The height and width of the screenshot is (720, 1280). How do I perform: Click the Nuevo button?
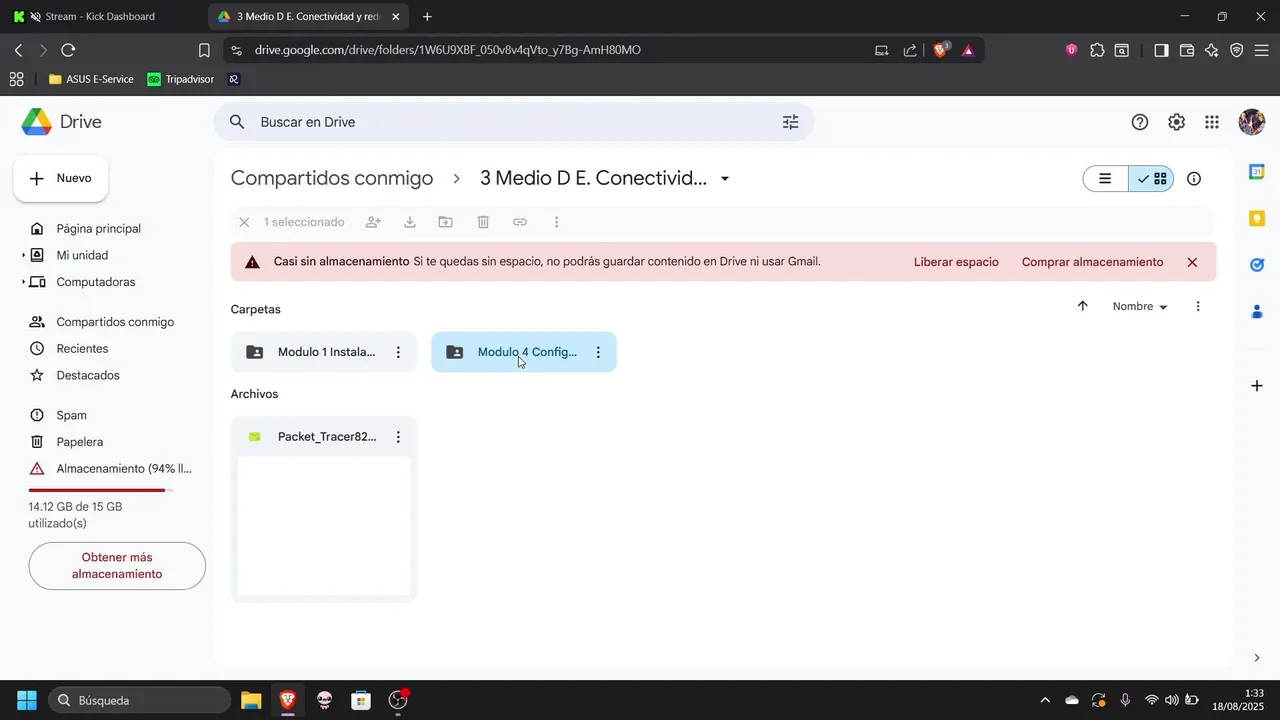point(61,178)
